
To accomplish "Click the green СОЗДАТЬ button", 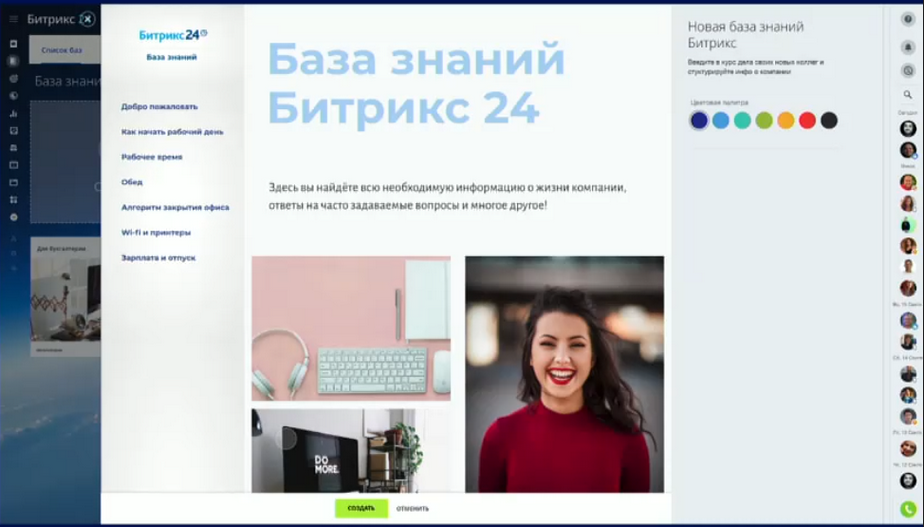I will pos(361,508).
